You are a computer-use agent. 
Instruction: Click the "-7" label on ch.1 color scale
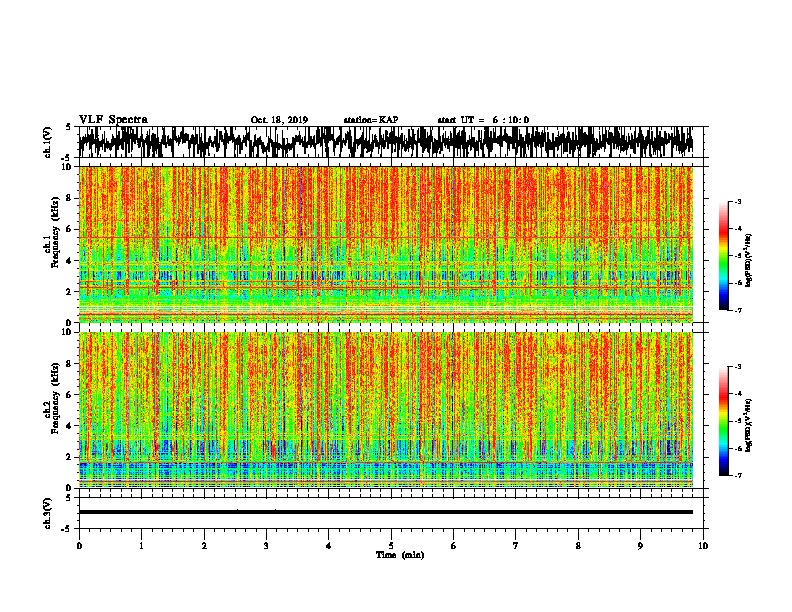tap(738, 310)
